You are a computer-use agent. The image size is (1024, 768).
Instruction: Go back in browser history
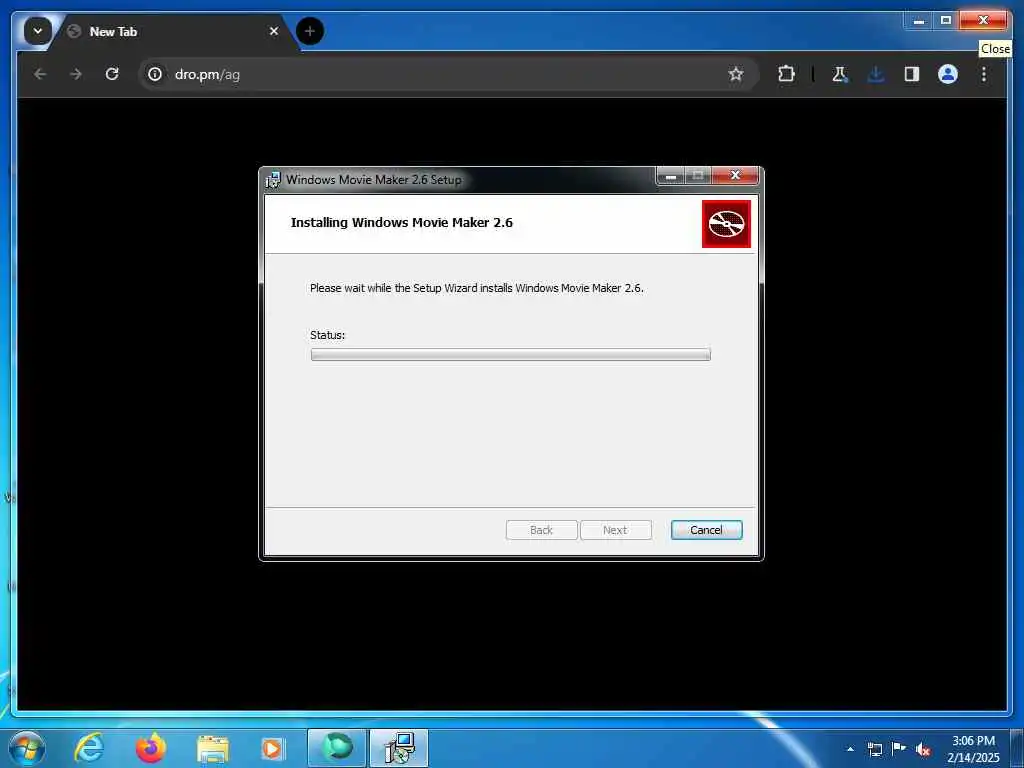[x=40, y=74]
